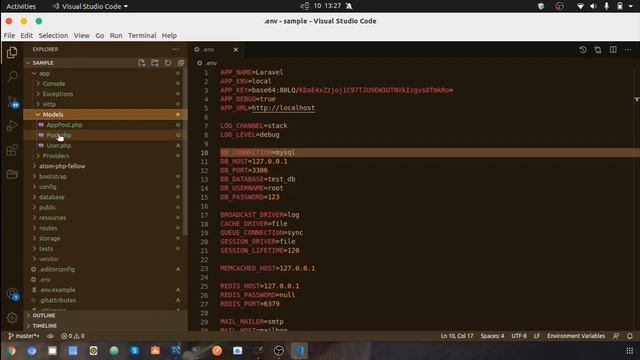The width and height of the screenshot is (640, 360).
Task: Click the New File icon in the SAMPLE header
Action: 142,63
